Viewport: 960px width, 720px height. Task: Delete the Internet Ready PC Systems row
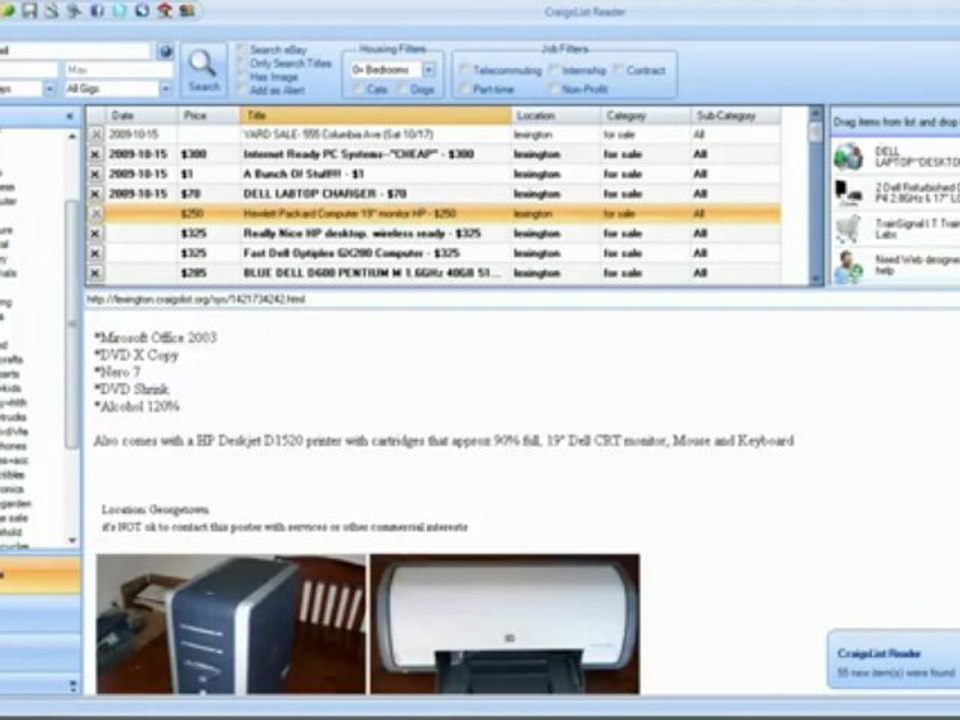pyautogui.click(x=95, y=154)
